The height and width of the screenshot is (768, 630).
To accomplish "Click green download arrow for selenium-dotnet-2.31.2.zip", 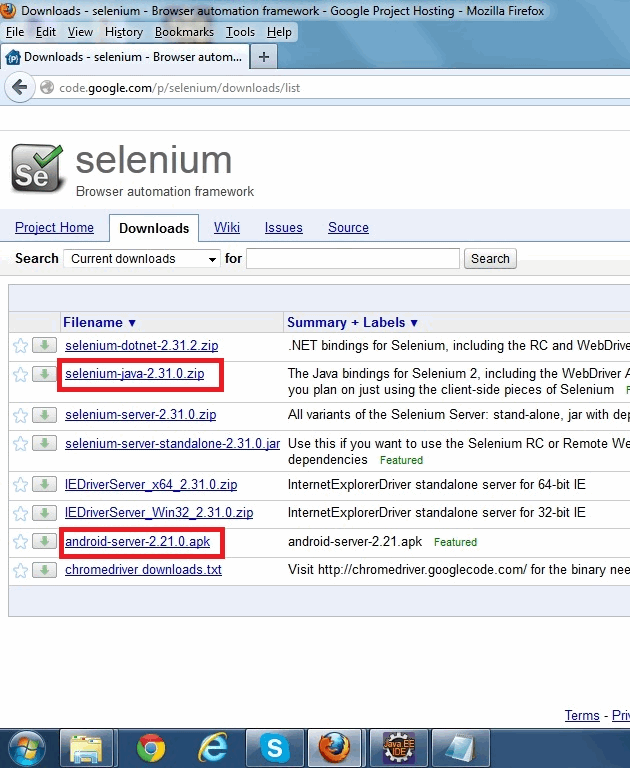I will pos(45,345).
